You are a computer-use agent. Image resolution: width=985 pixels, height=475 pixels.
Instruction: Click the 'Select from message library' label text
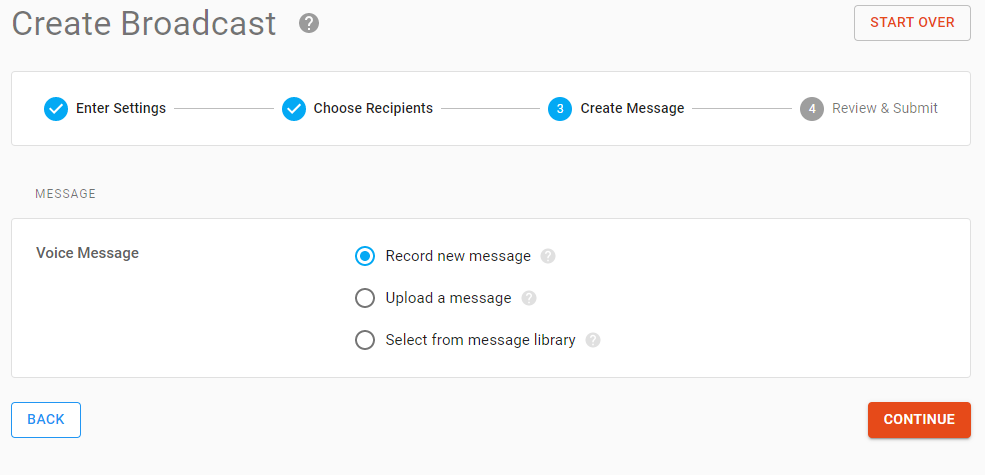pyautogui.click(x=481, y=340)
